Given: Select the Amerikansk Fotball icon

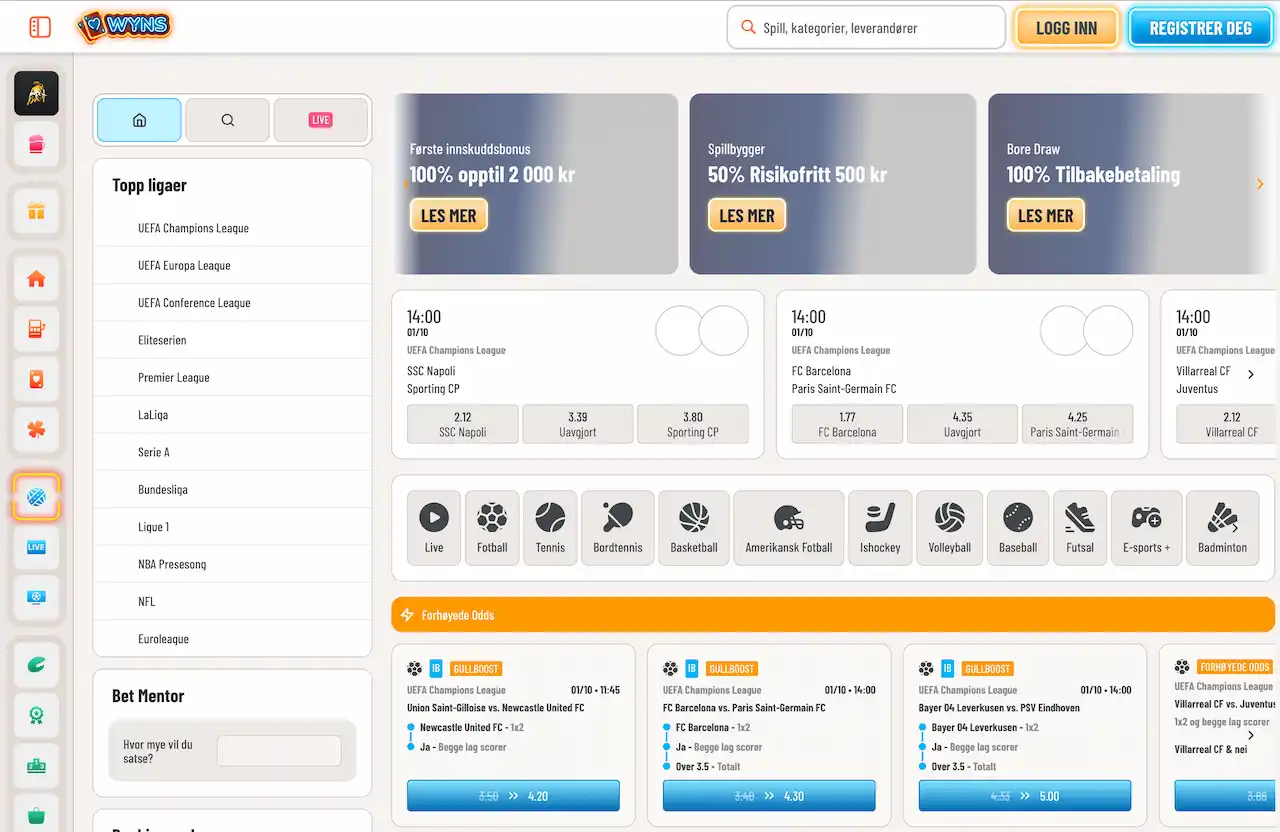Looking at the screenshot, I should pos(789,527).
